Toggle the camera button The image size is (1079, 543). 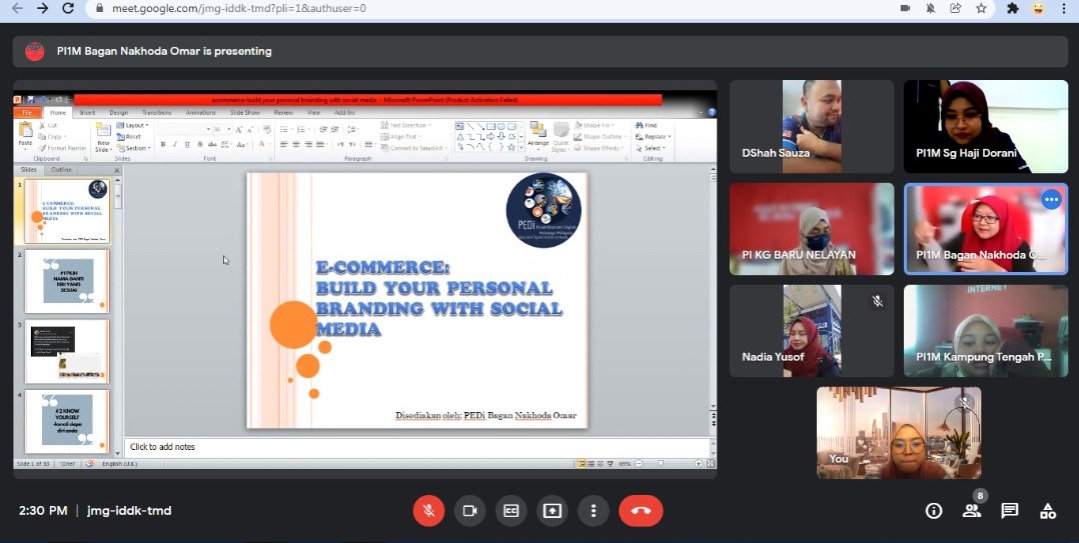pos(469,510)
